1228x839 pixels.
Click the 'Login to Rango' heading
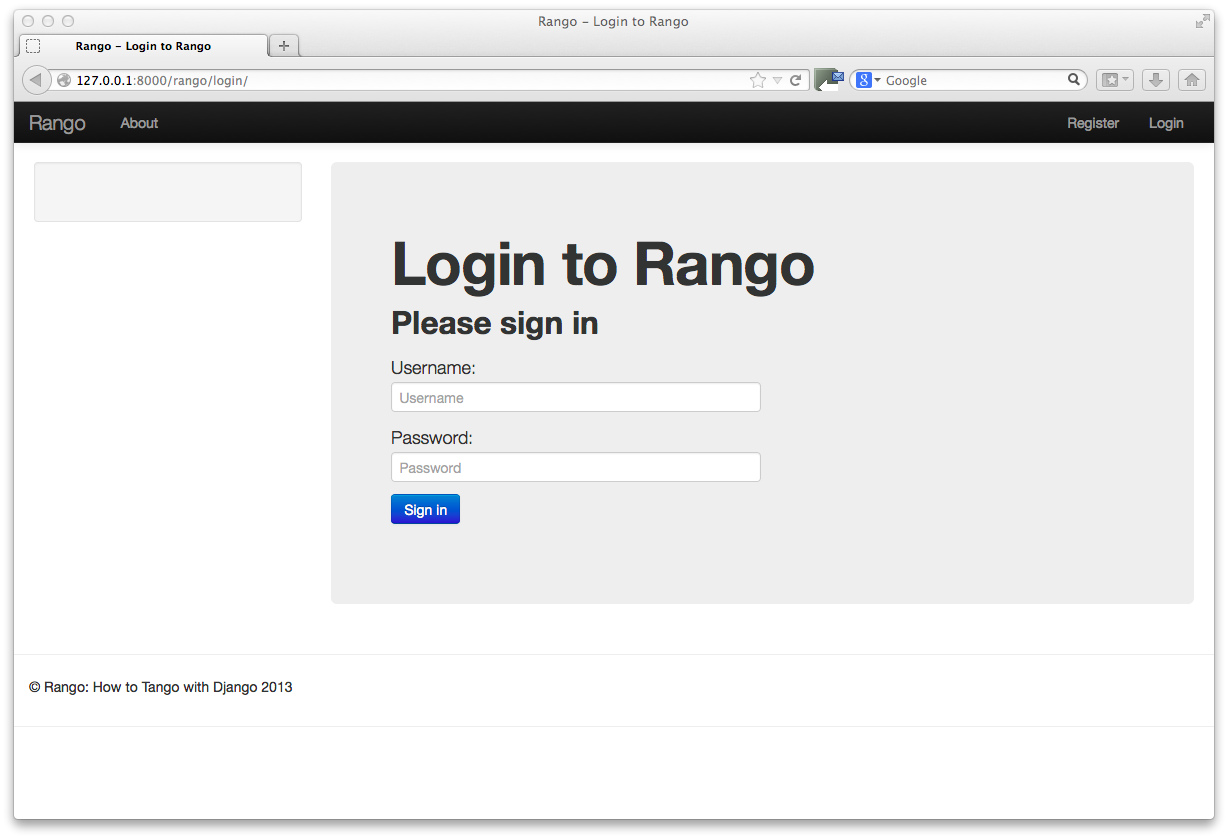click(602, 264)
